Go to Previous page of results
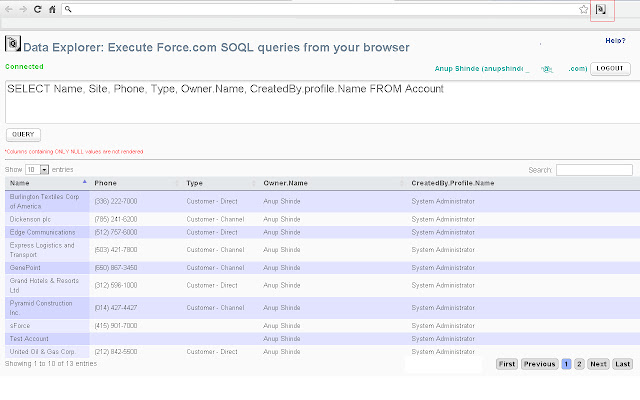This screenshot has height=400, width=640. click(x=540, y=364)
